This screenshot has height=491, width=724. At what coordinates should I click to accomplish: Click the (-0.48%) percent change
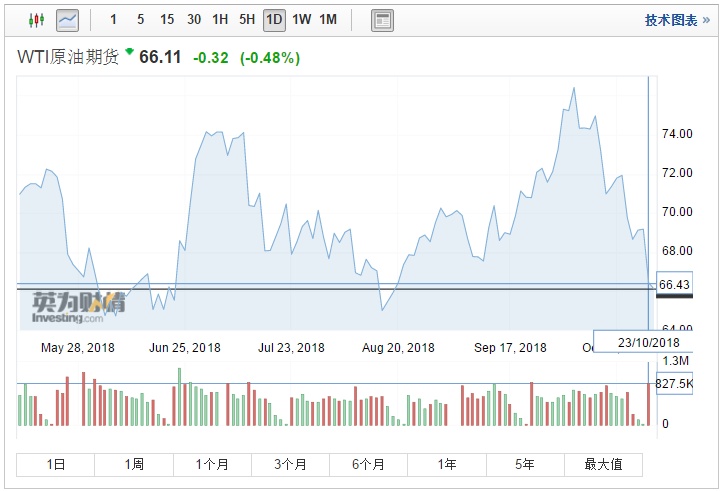click(270, 58)
